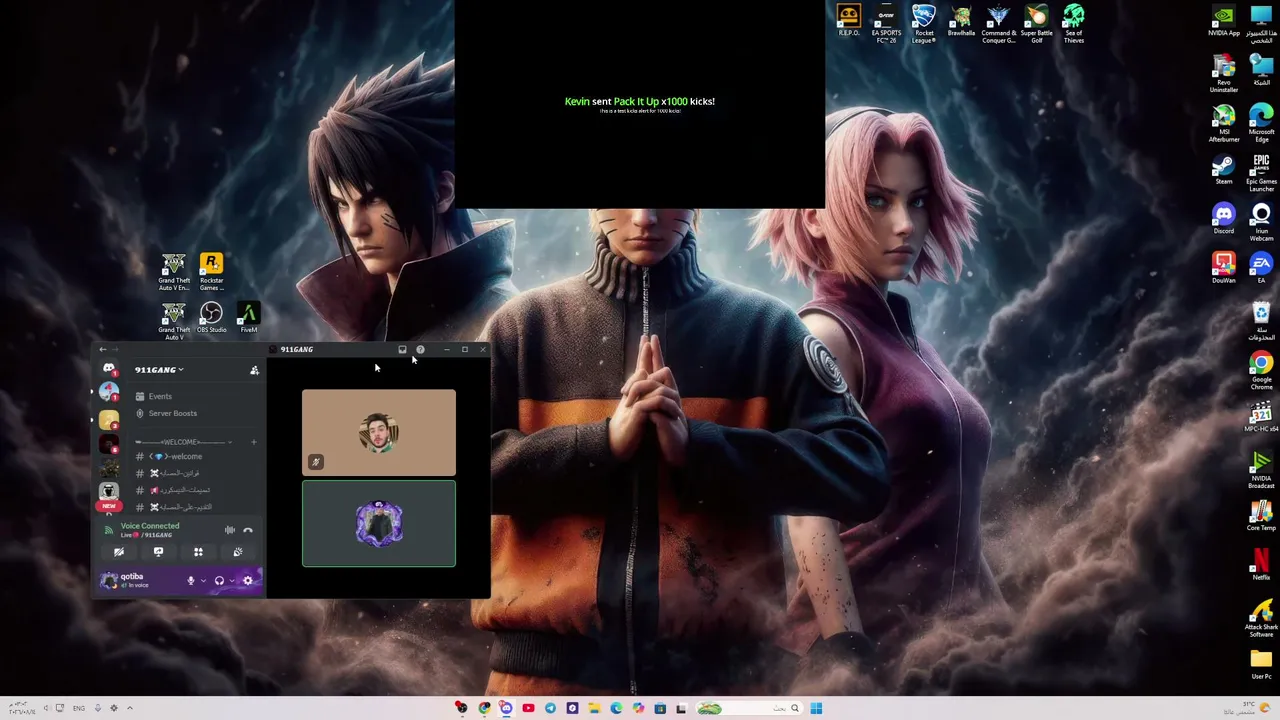Open microphone input options chevron
This screenshot has height=720, width=1280.
click(x=203, y=580)
